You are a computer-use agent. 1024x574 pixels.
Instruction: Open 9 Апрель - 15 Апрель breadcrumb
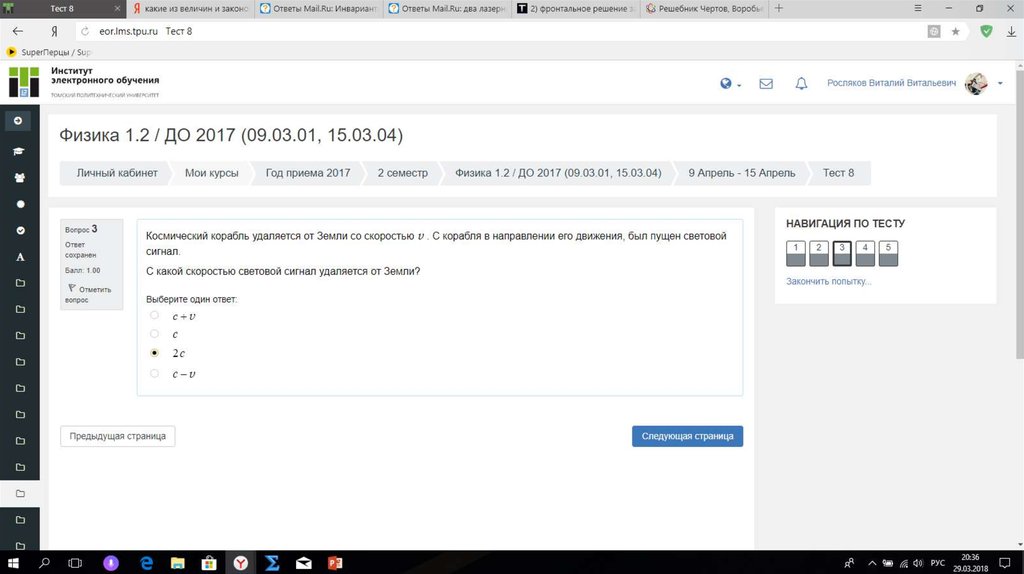(x=742, y=173)
